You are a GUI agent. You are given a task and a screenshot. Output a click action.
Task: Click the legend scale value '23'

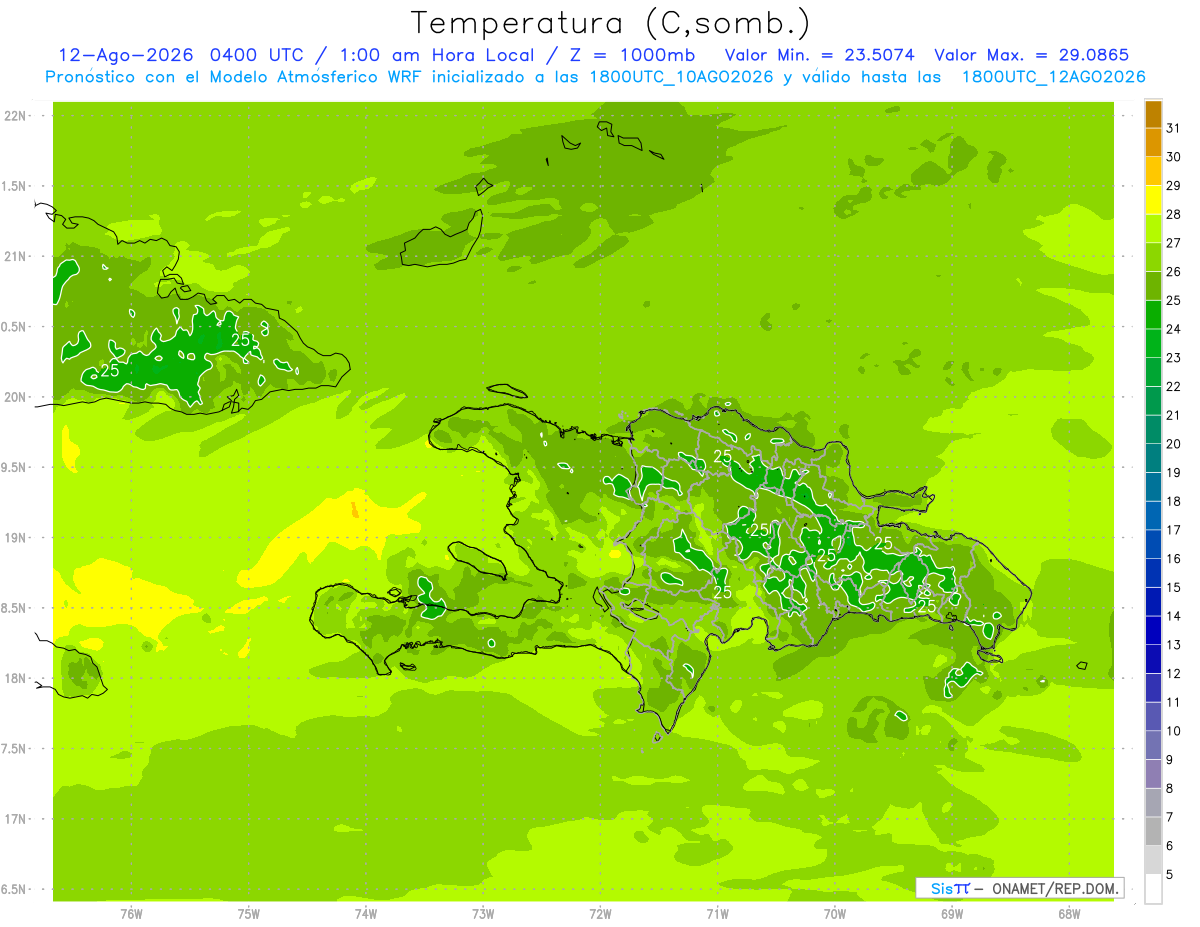pyautogui.click(x=1174, y=358)
